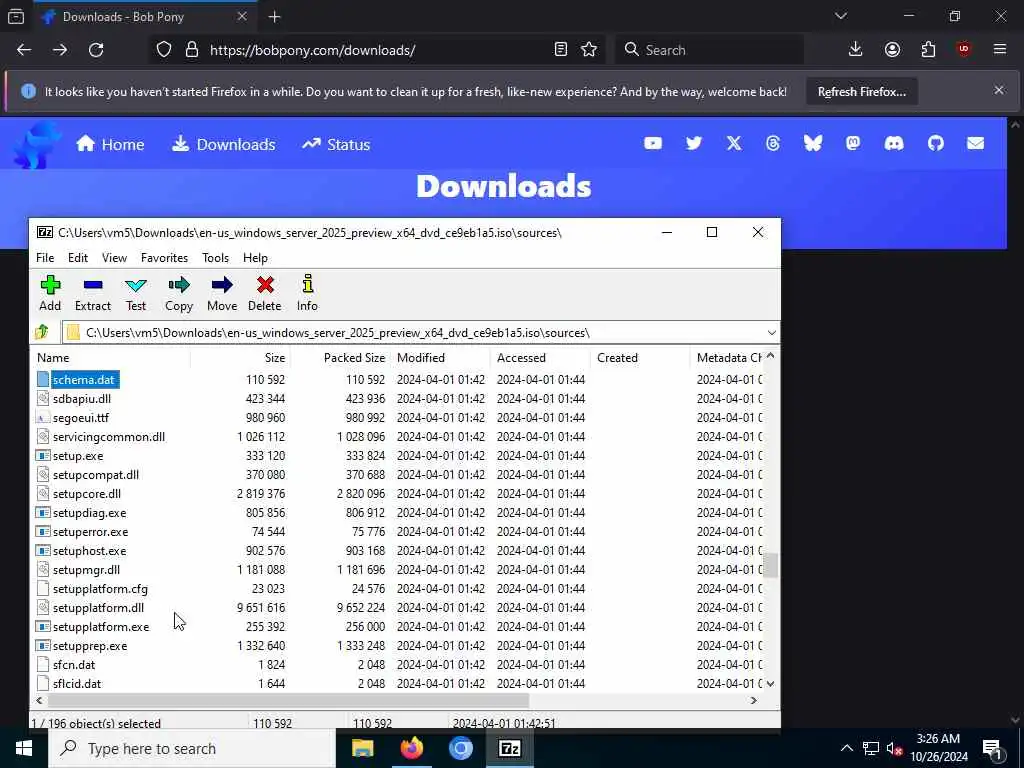
Task: Open Firefox application hamburger menu
Action: (1000, 50)
